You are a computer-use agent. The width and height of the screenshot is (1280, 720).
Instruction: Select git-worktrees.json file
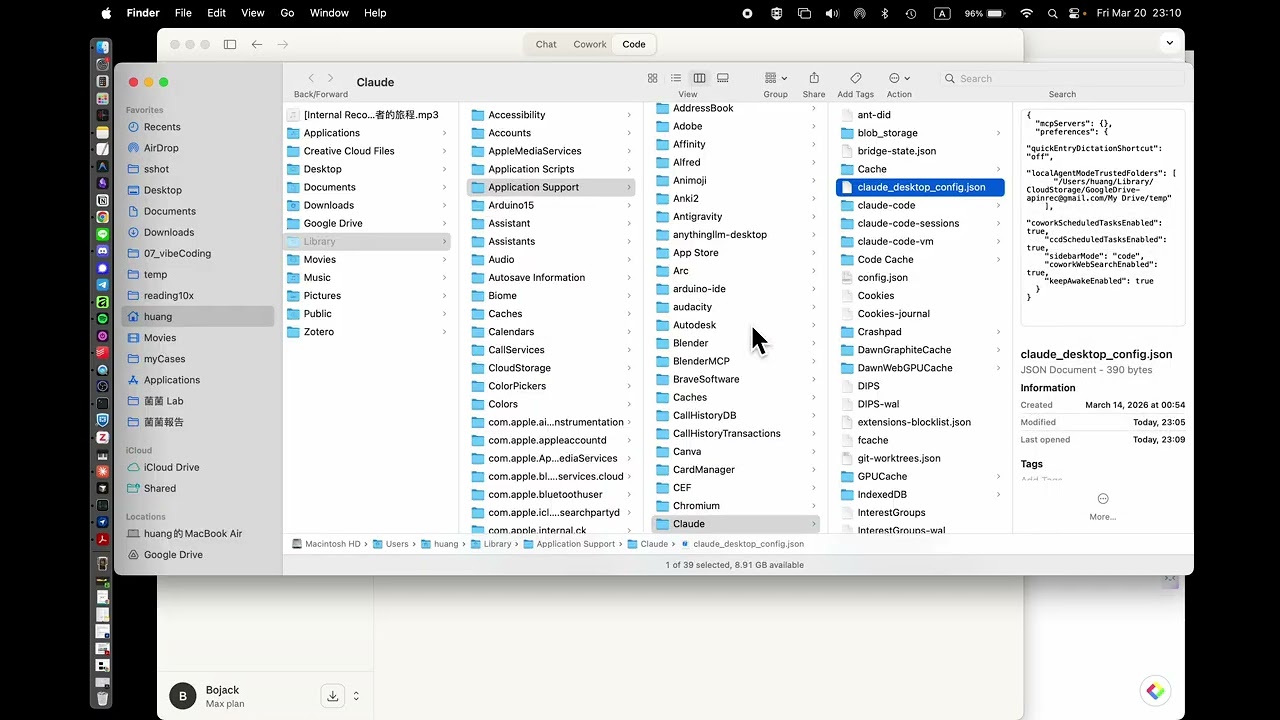(898, 458)
